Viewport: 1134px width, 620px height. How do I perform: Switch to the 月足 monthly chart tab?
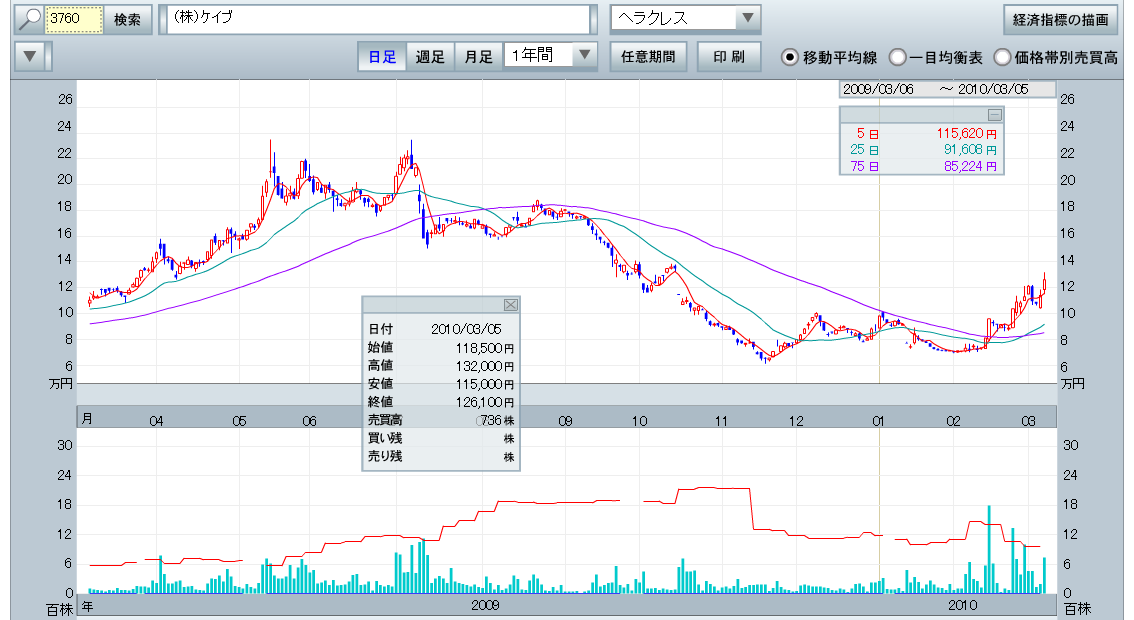(x=478, y=56)
